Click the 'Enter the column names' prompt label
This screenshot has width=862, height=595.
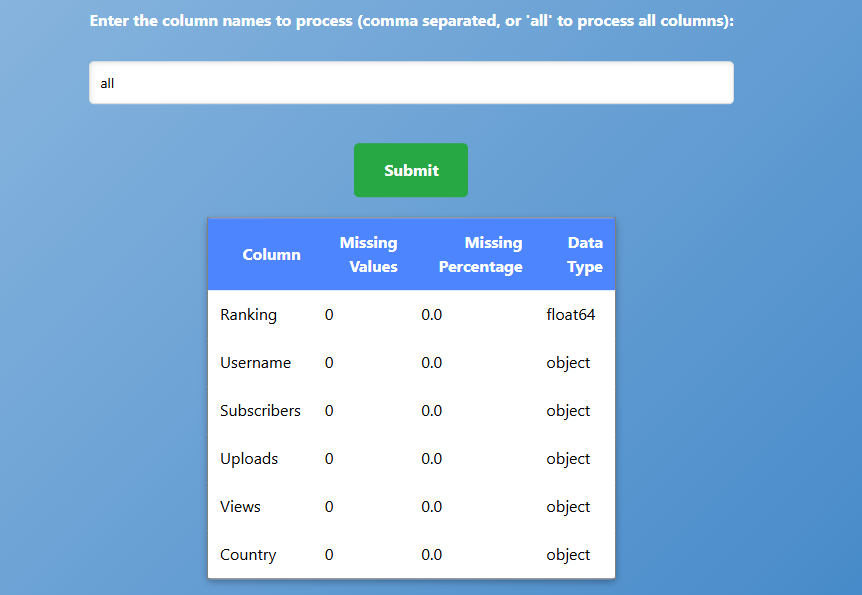(411, 21)
